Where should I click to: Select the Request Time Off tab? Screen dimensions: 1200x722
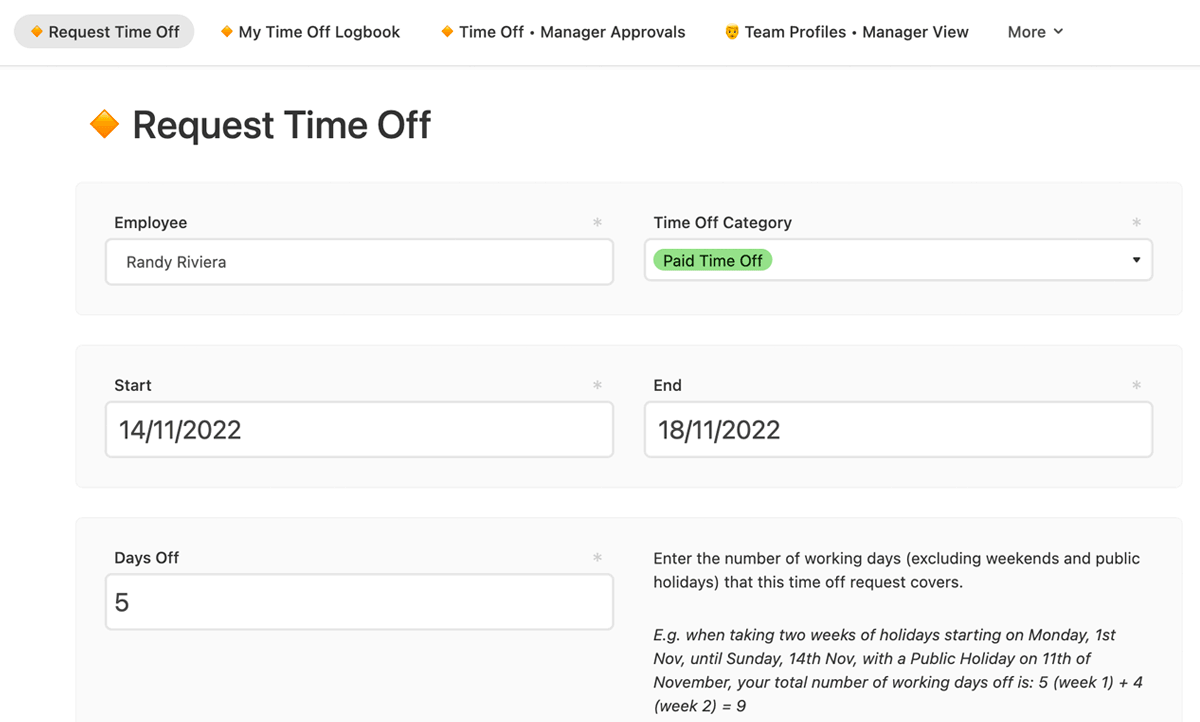pyautogui.click(x=113, y=32)
